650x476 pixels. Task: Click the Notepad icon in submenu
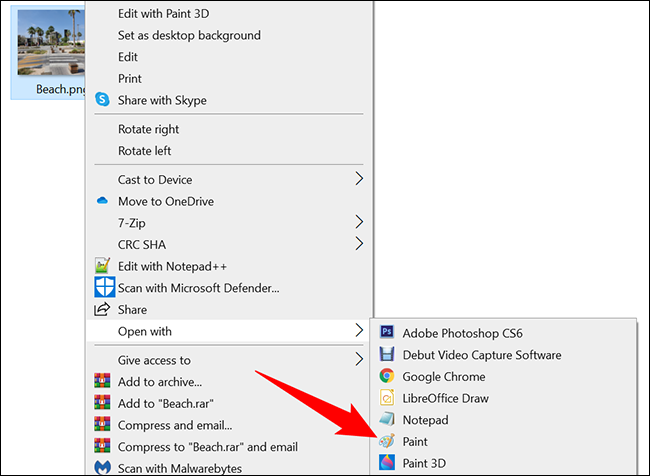(387, 420)
